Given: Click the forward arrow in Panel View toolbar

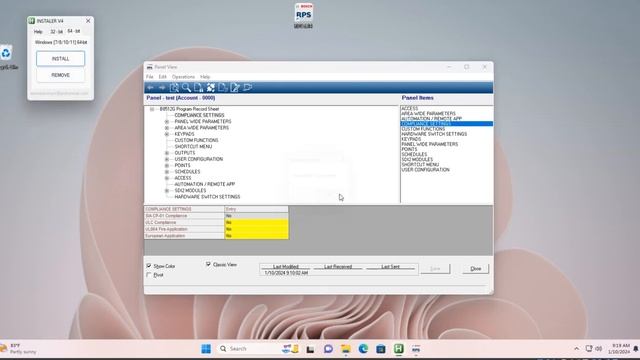Looking at the screenshot, I should click(x=162, y=87).
